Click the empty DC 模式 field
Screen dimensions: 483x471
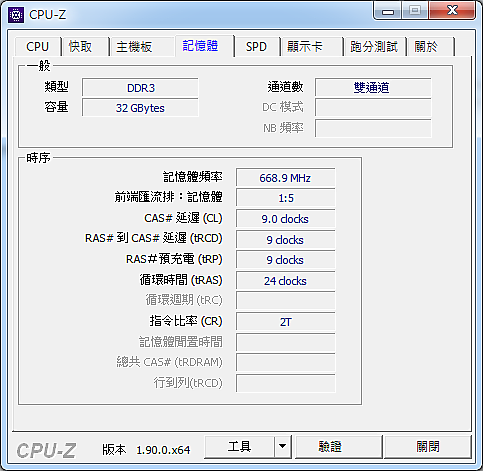(x=373, y=107)
